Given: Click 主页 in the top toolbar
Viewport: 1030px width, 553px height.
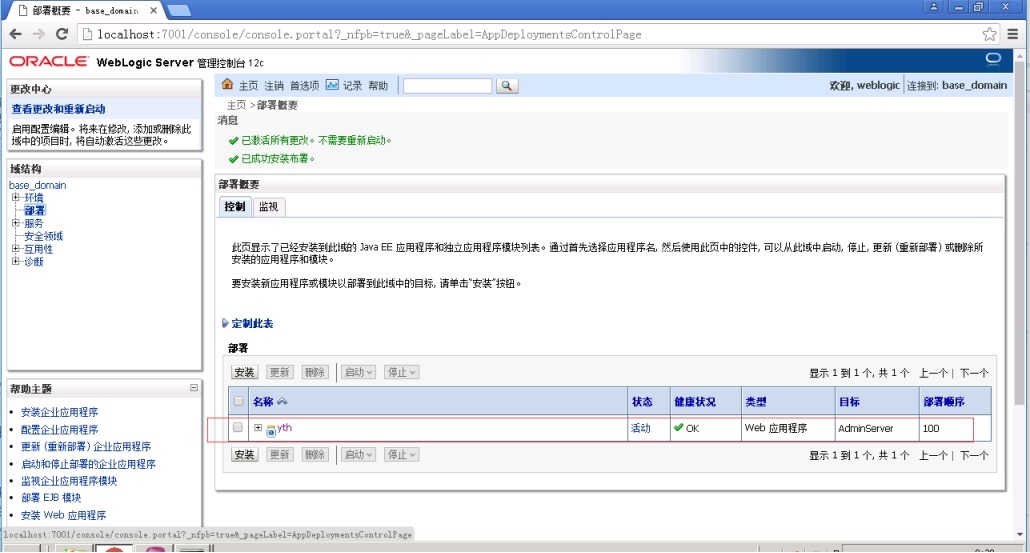Looking at the screenshot, I should tap(248, 85).
